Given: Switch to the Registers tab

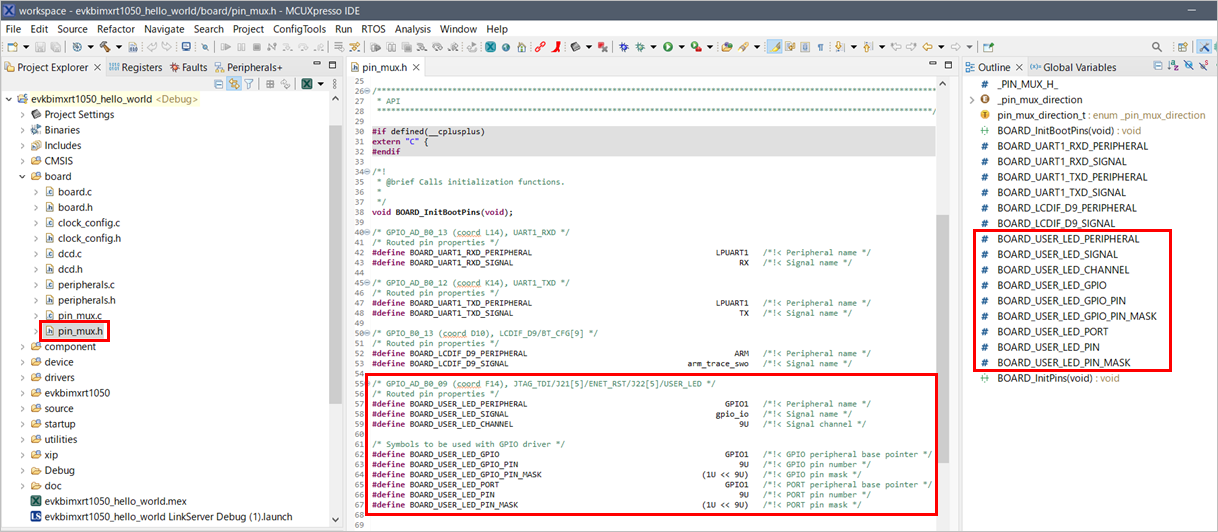Looking at the screenshot, I should coord(134,67).
